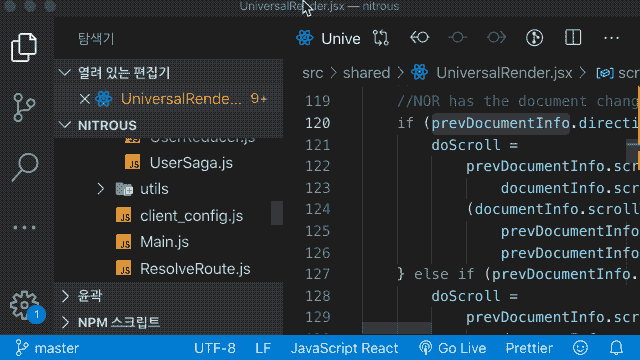Close UniversalRender editor with the X
Screen dimensions: 640x360
(84, 99)
